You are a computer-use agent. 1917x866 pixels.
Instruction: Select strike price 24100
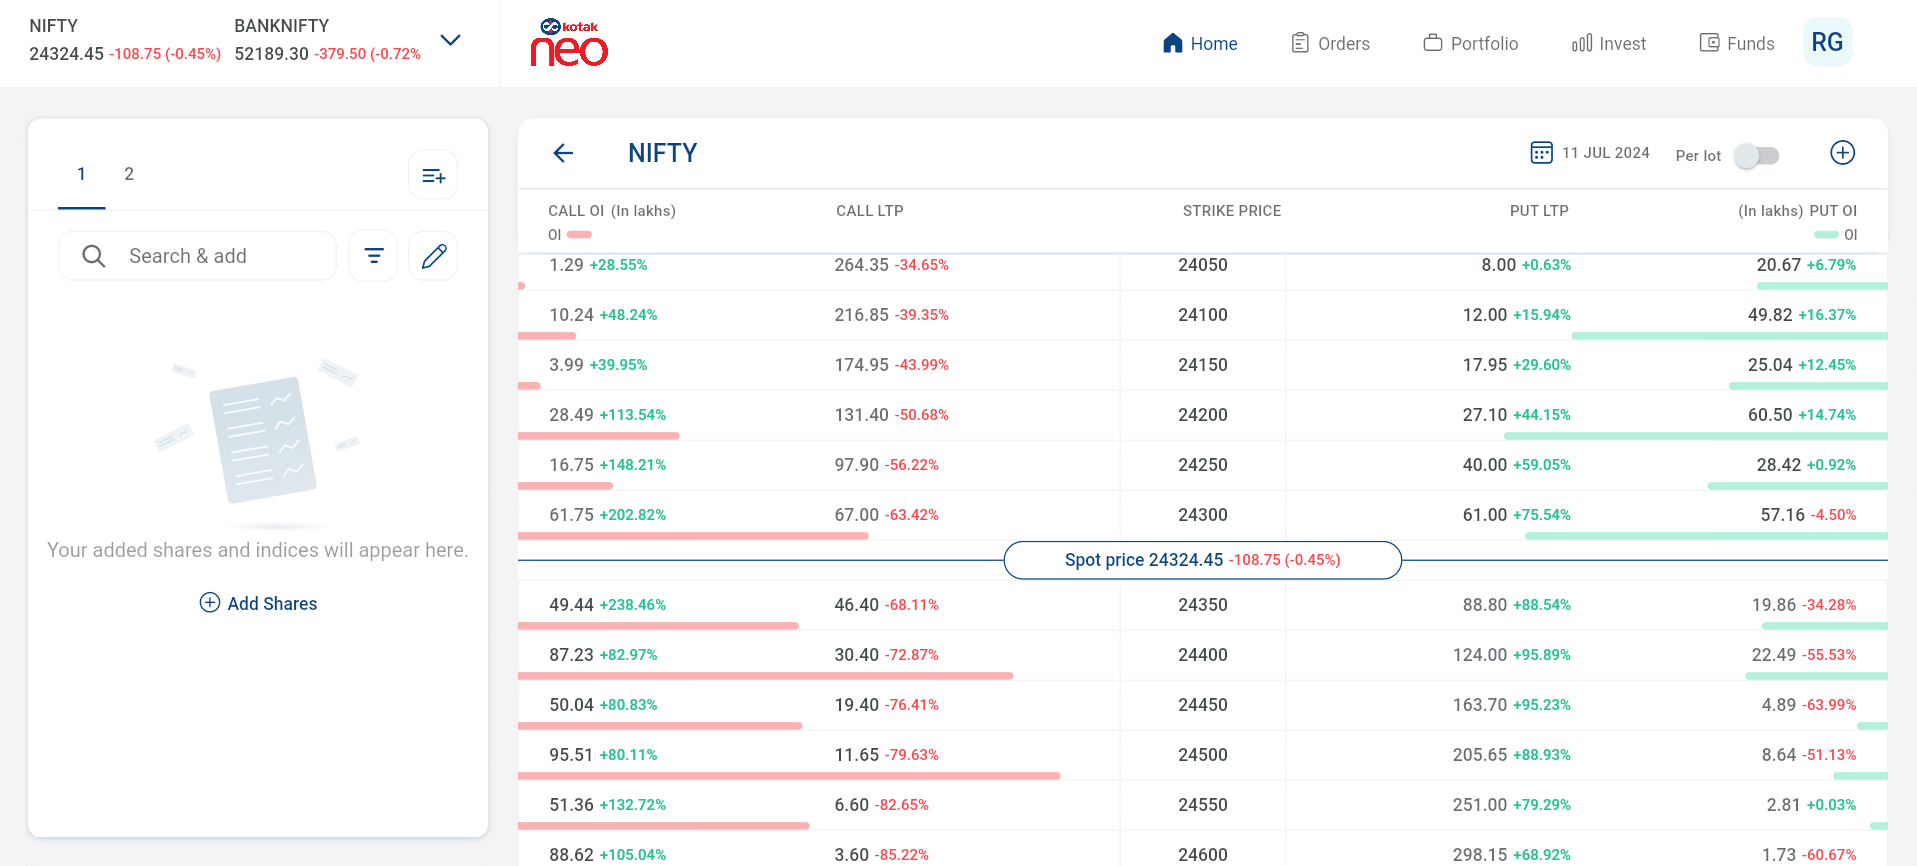click(x=1202, y=315)
